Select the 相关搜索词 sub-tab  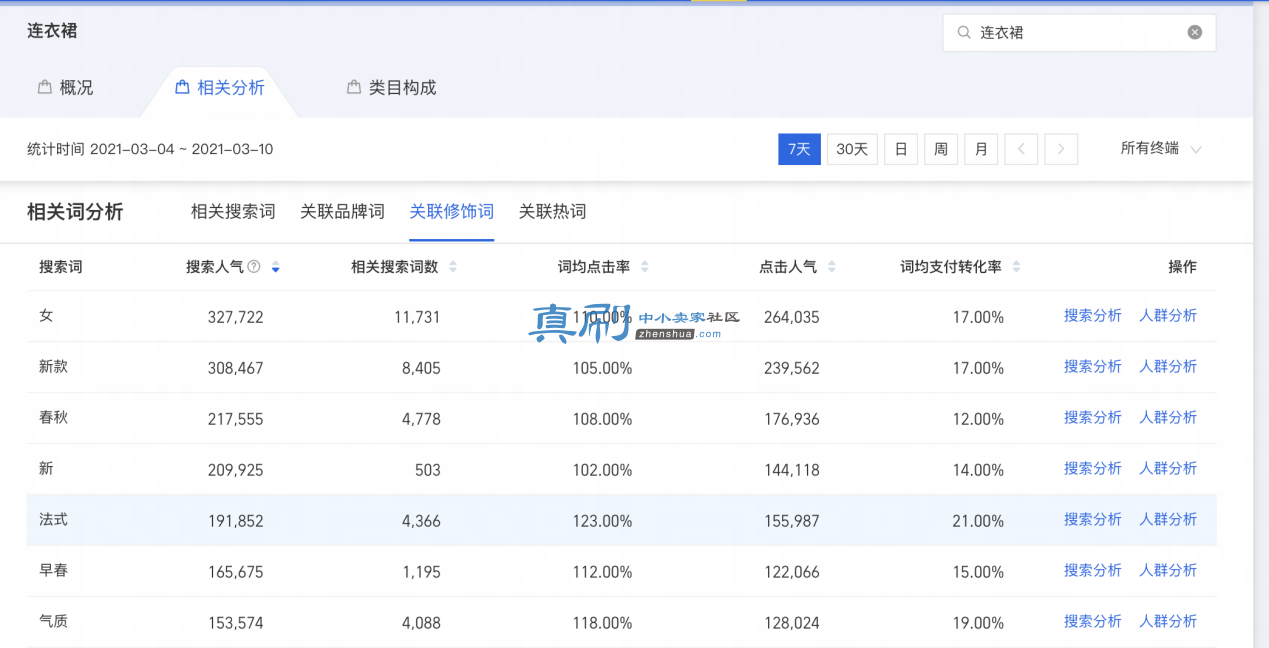pos(233,212)
